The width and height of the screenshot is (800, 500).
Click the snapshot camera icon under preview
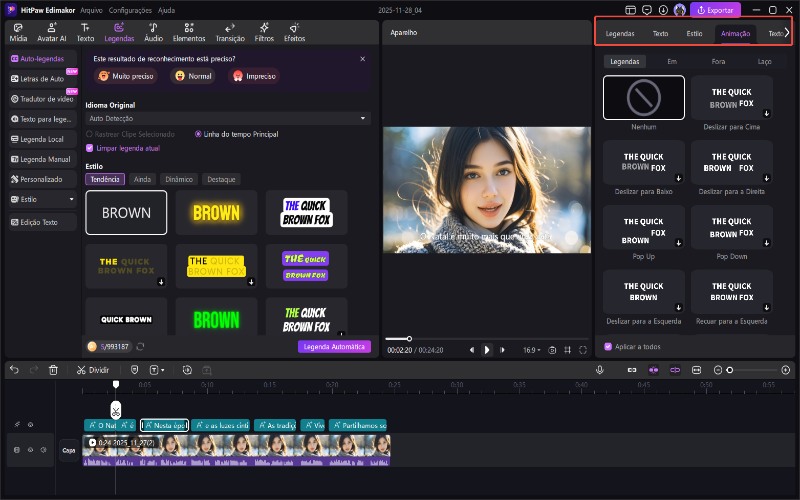pyautogui.click(x=552, y=350)
